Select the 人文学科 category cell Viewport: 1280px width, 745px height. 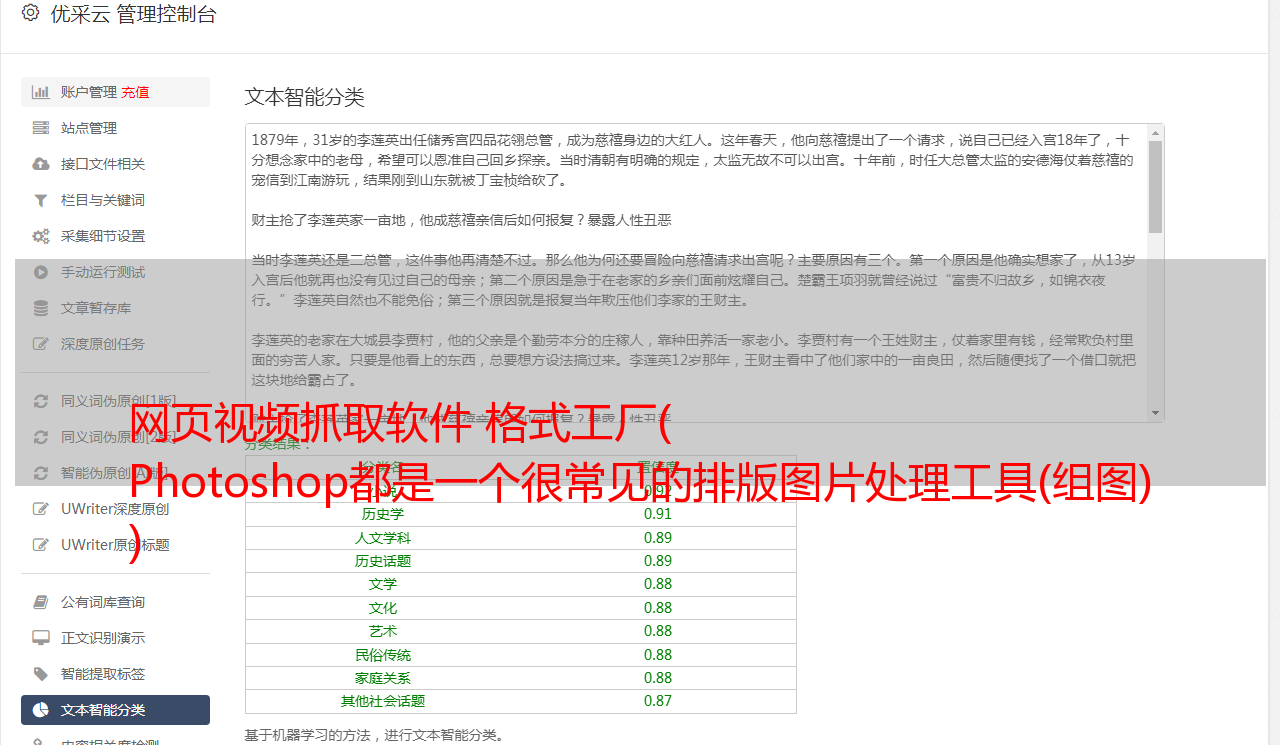click(x=383, y=538)
